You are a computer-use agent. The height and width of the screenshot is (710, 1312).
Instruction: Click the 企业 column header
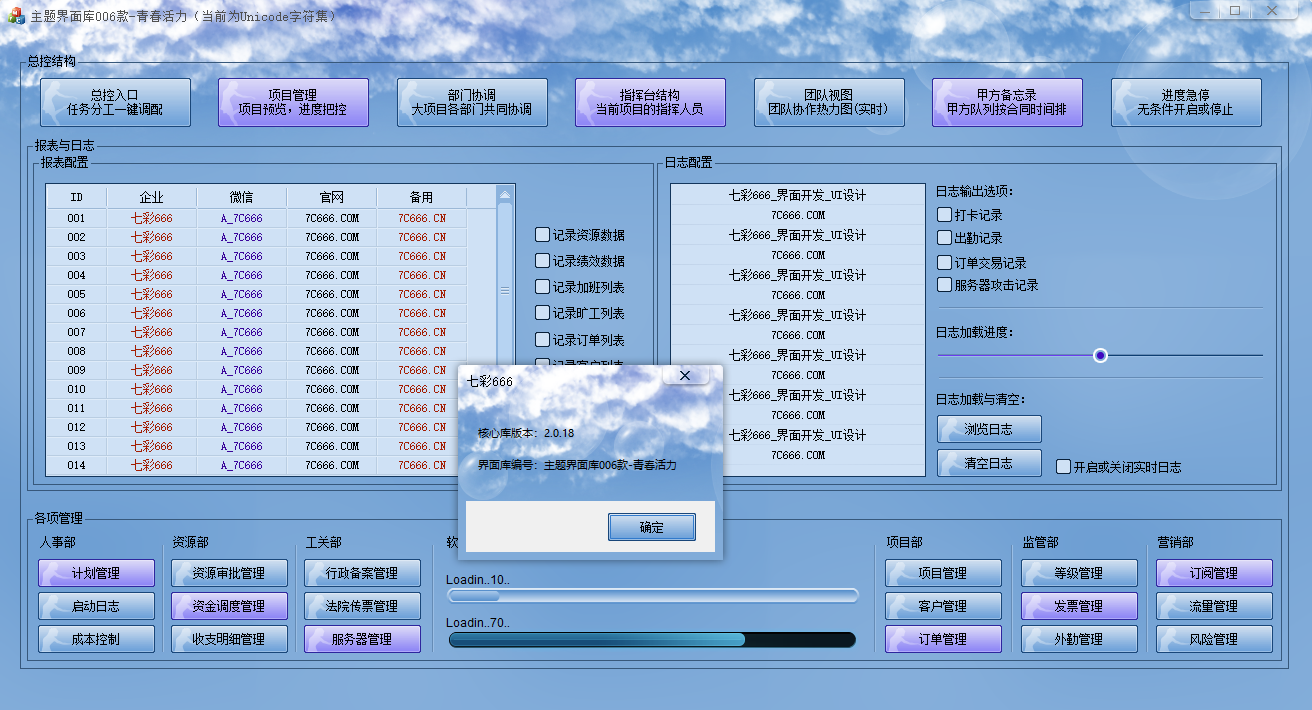[151, 197]
